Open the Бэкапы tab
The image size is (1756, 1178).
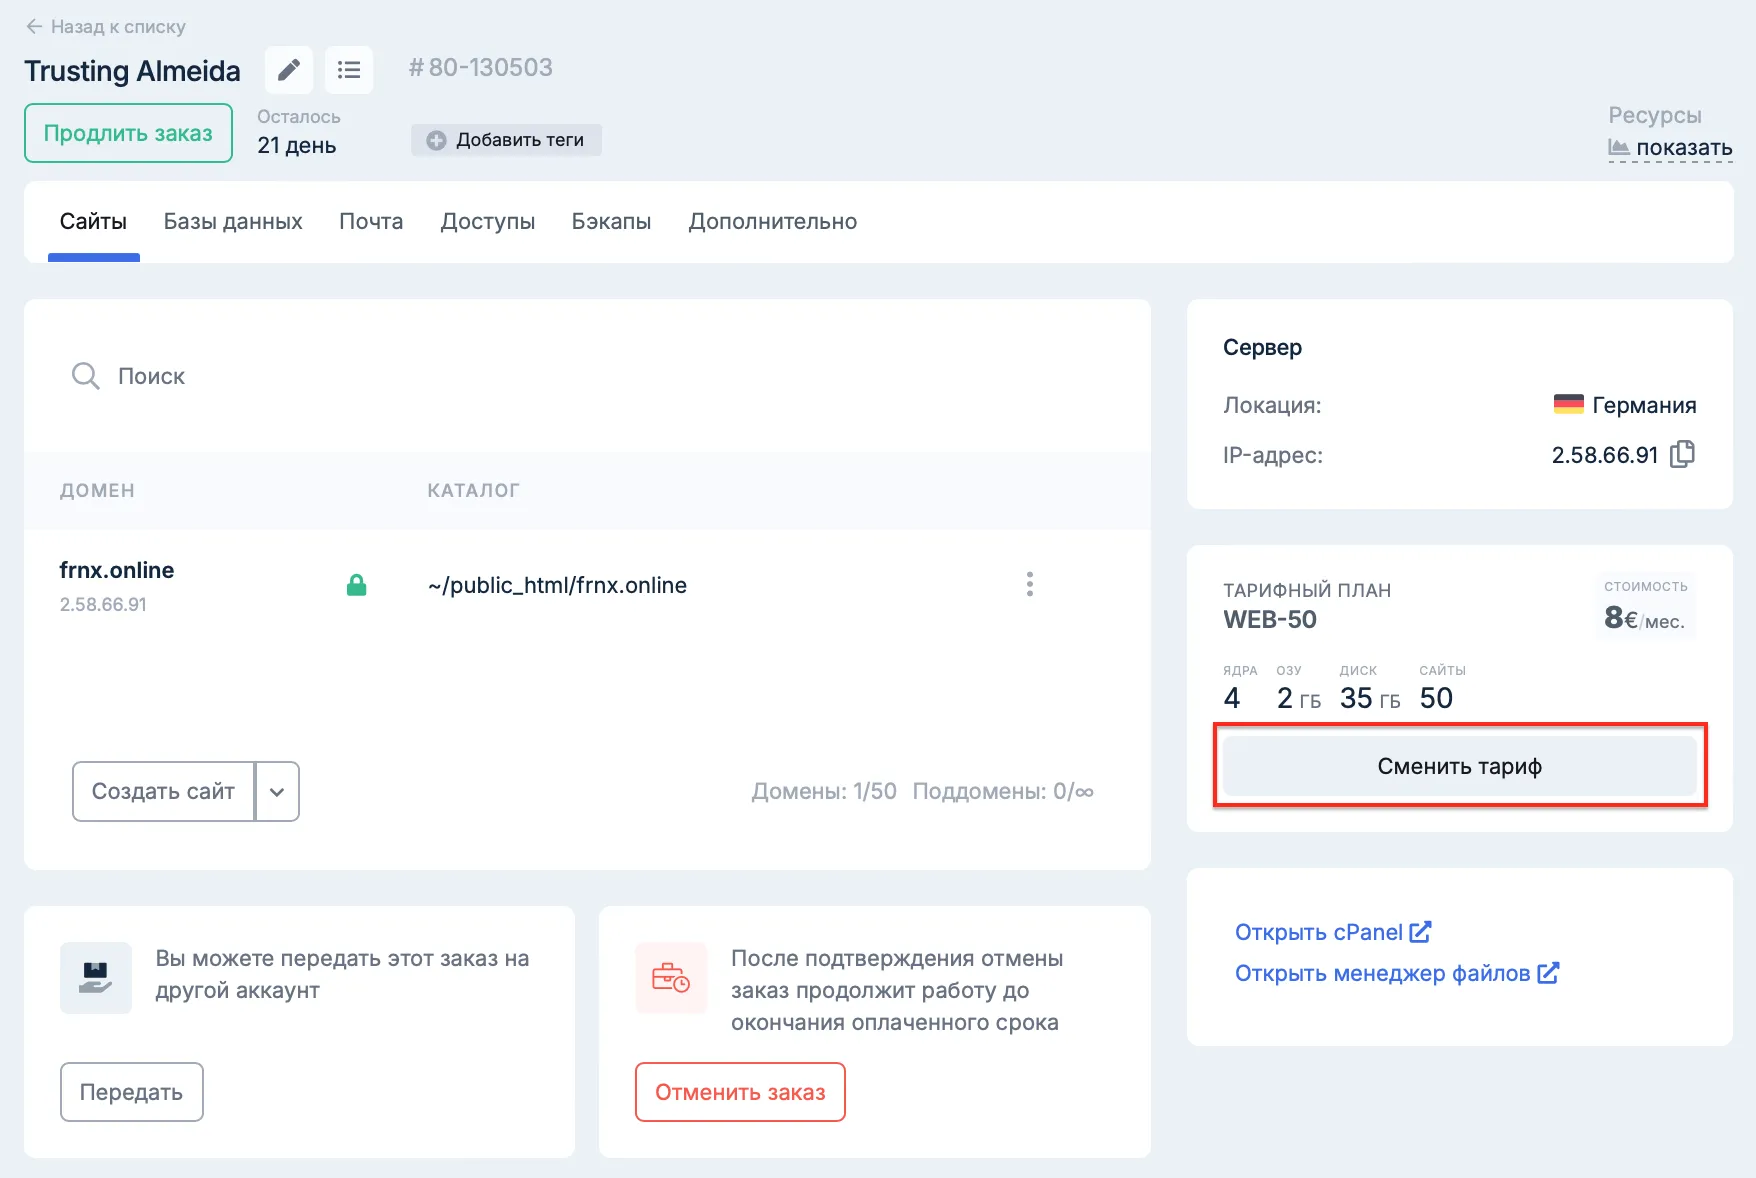(x=611, y=222)
